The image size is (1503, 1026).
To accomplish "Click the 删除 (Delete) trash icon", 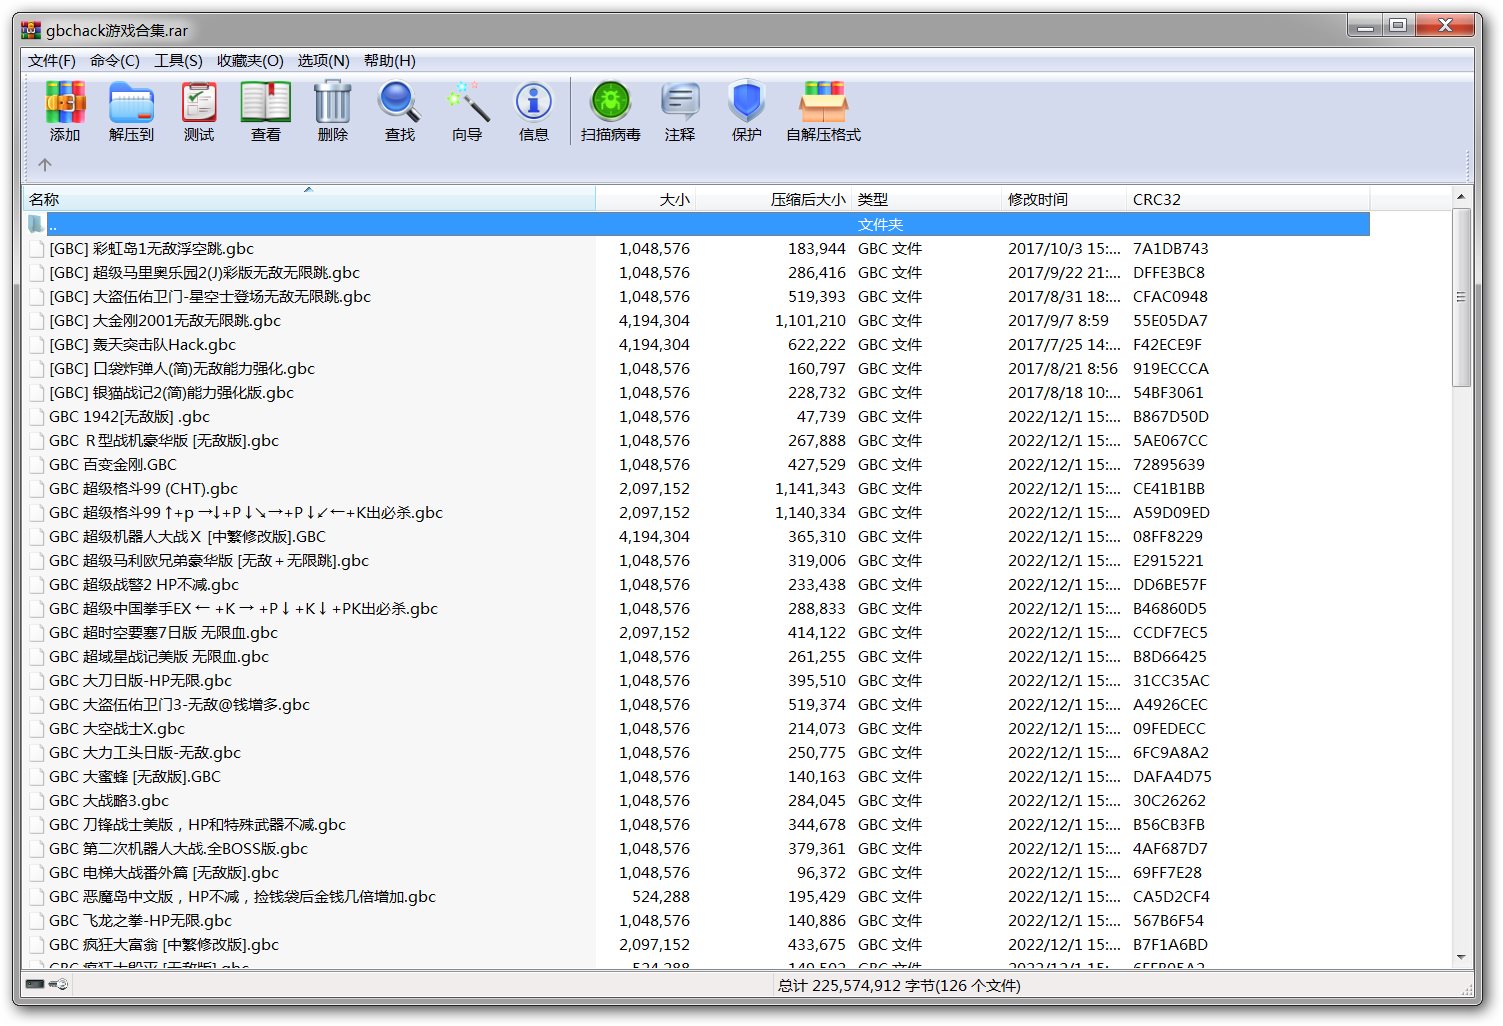I will 332,102.
